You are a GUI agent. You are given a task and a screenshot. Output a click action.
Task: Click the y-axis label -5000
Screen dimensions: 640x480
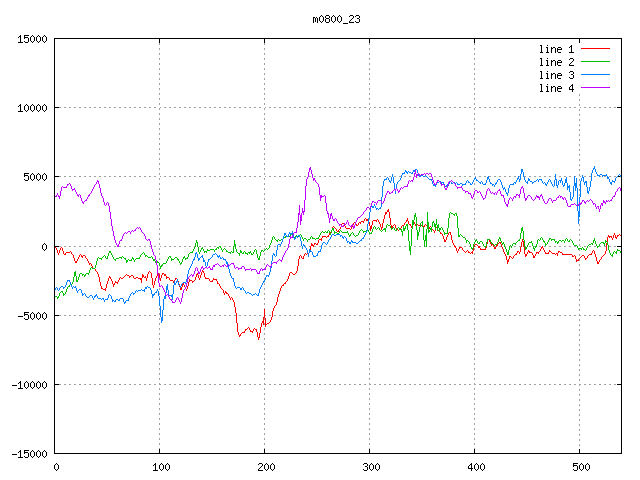pyautogui.click(x=32, y=316)
